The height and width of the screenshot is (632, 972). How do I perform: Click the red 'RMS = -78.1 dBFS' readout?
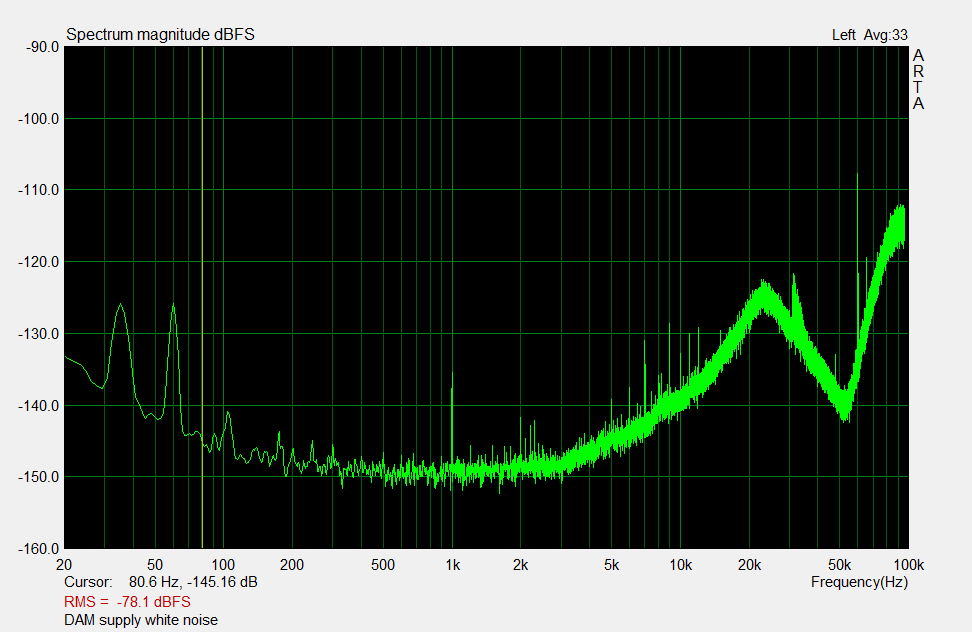(x=127, y=602)
